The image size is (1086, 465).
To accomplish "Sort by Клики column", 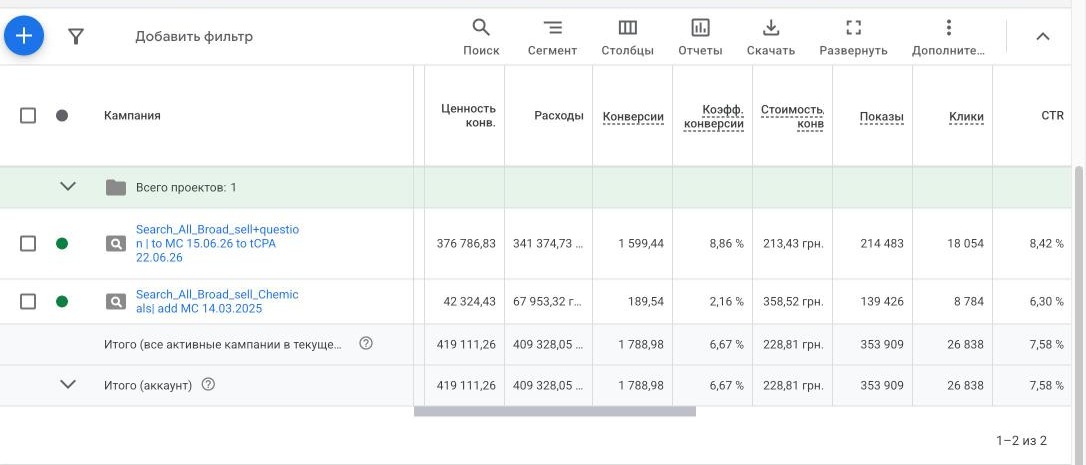I will click(966, 117).
